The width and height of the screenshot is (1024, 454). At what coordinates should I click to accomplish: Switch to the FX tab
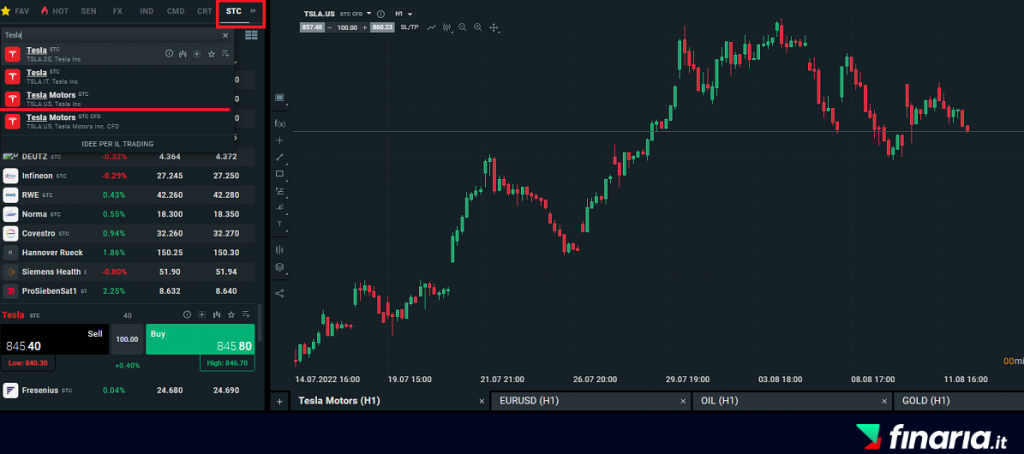[x=118, y=11]
